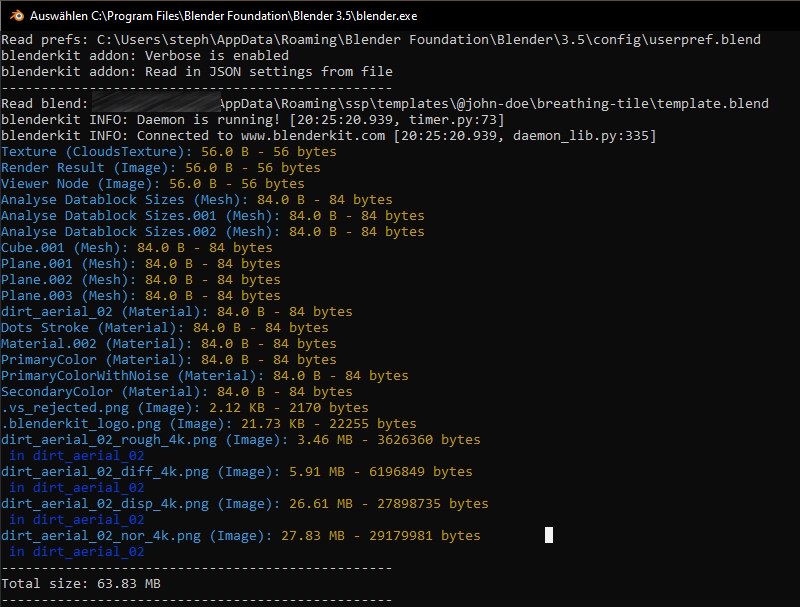Select 'Plane.002 (Mesh)' line
The width and height of the screenshot is (800, 607).
click(141, 280)
